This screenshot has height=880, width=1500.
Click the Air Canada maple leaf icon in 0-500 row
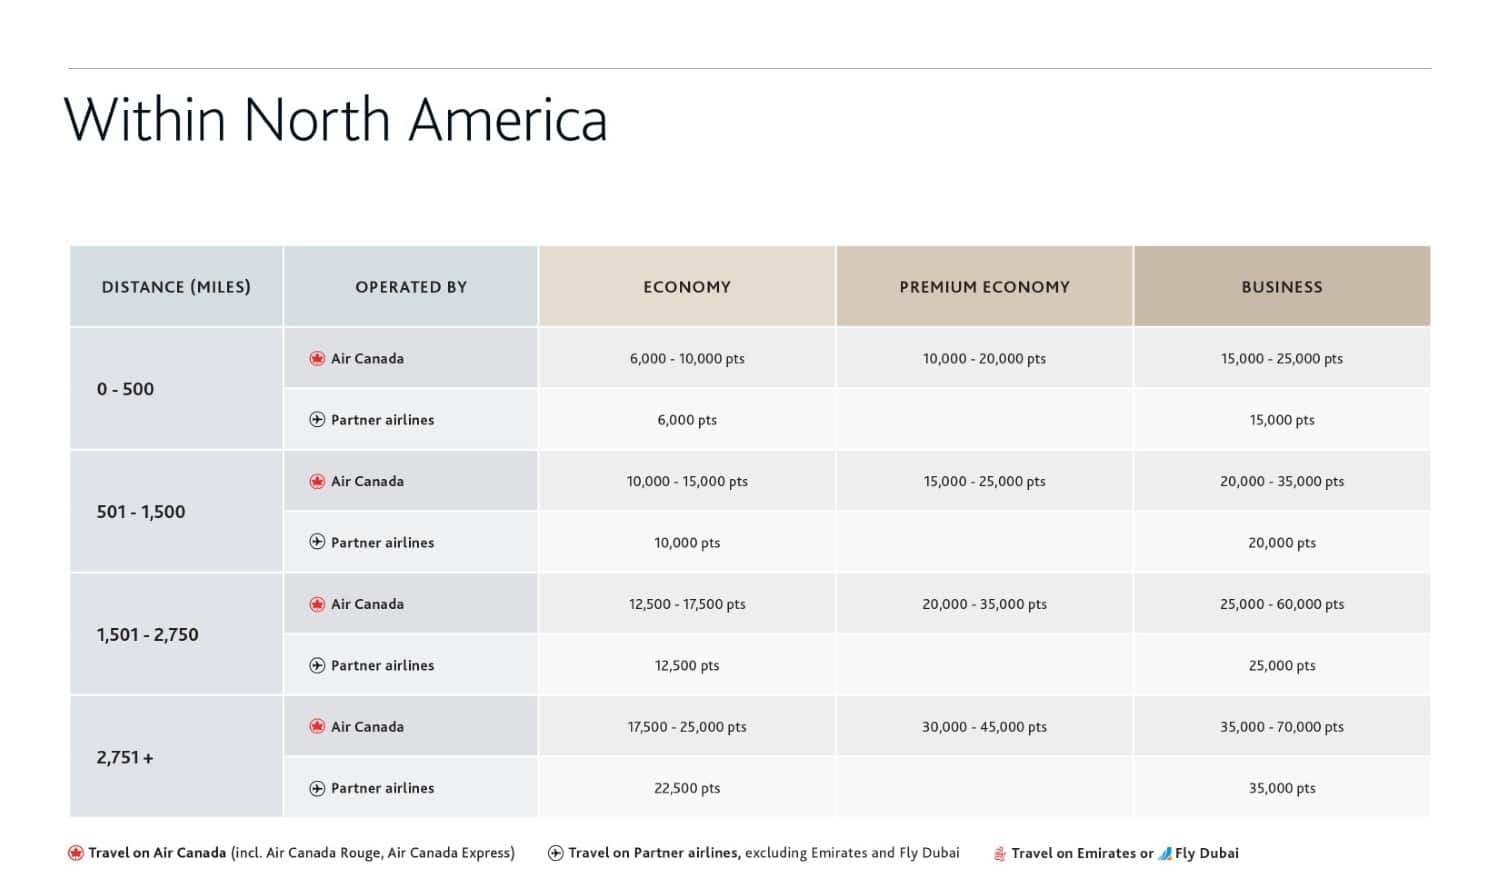coord(317,358)
